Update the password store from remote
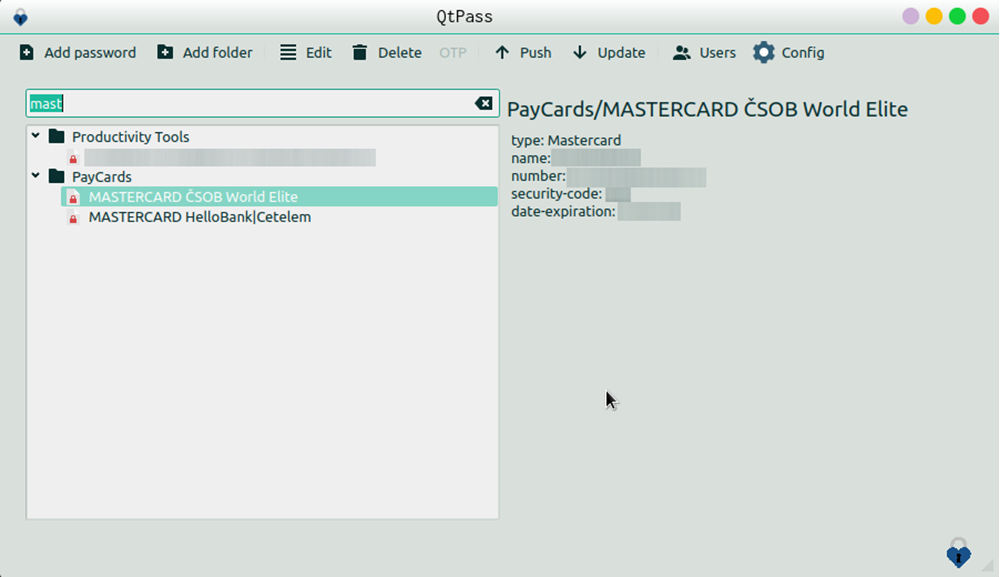 (x=609, y=52)
